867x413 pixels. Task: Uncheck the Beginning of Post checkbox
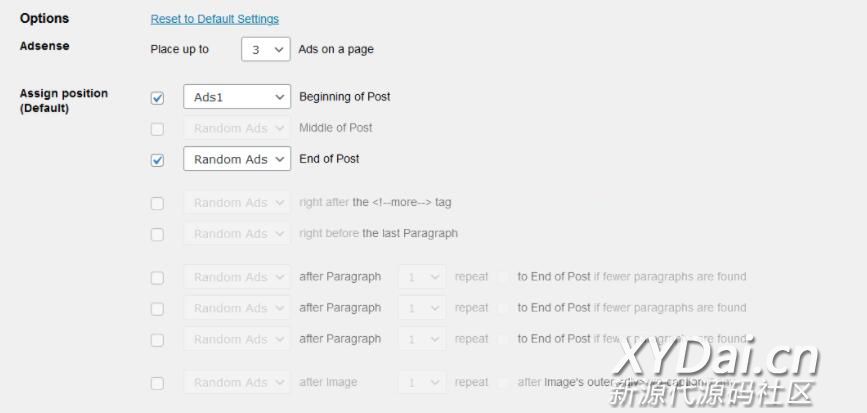point(157,98)
